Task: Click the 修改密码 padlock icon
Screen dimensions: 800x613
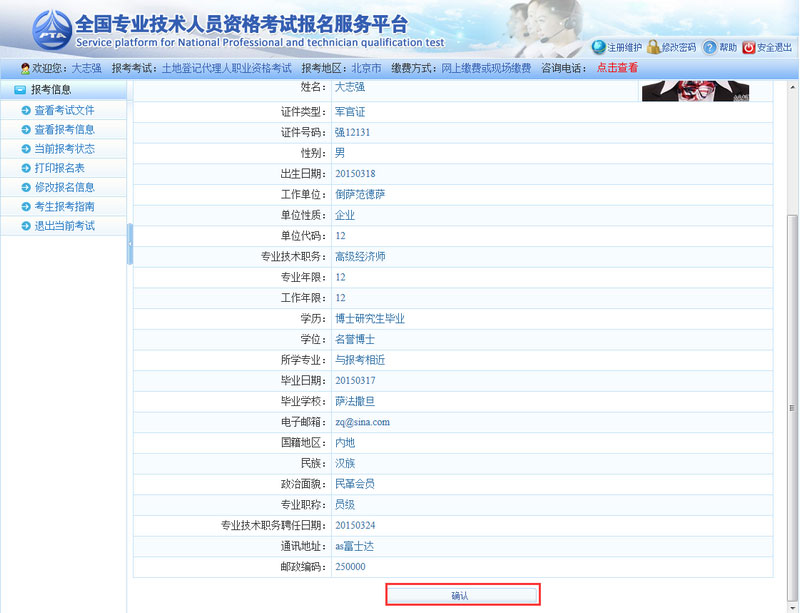Action: [653, 47]
